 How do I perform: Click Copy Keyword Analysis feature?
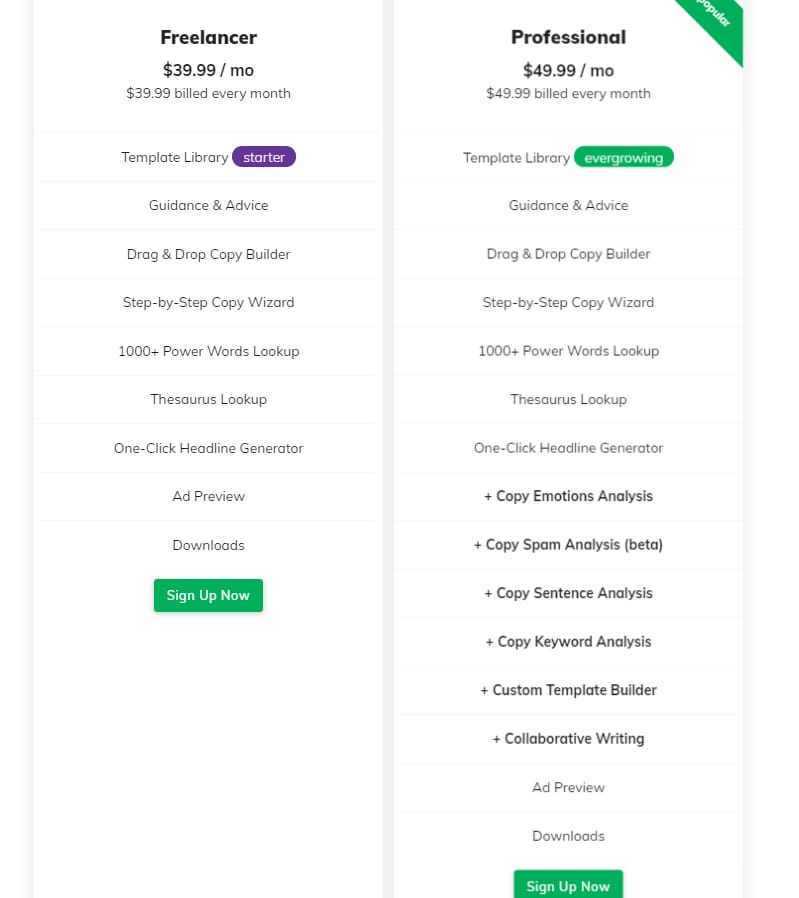coord(568,642)
